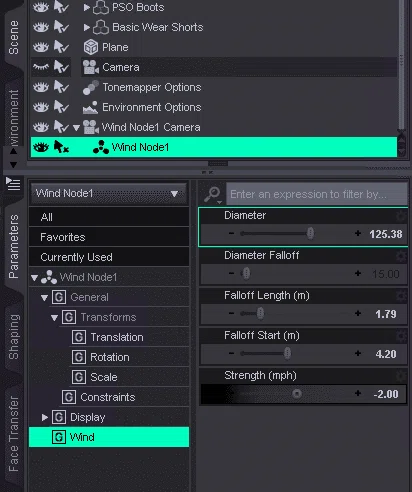Toggle selectable arrow for Basic Wear Shorts
The height and width of the screenshot is (492, 412).
61,27
